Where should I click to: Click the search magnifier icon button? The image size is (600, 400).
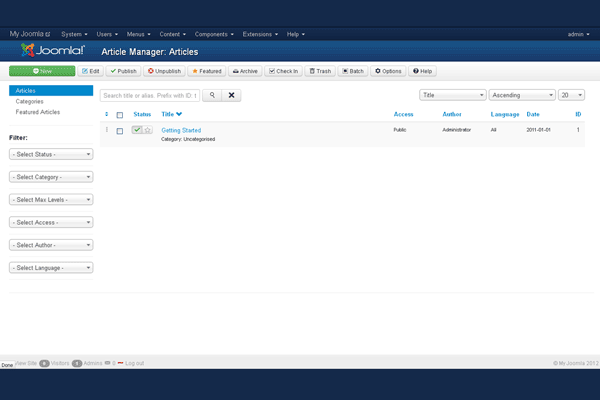pyautogui.click(x=212, y=95)
